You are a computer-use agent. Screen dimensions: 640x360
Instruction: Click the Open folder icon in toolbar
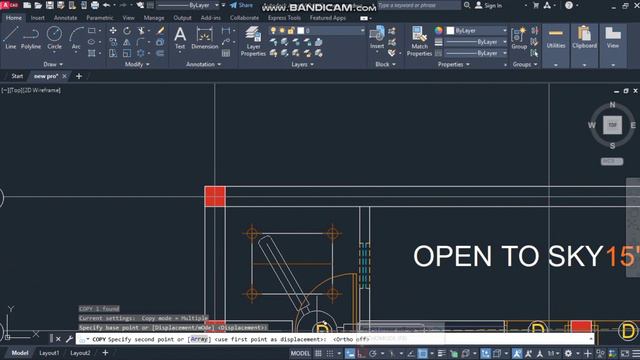click(x=38, y=5)
